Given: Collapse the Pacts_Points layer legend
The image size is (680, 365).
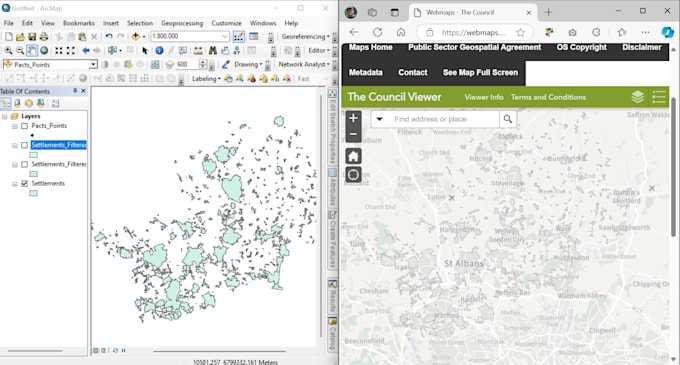Looking at the screenshot, I should click(15, 126).
